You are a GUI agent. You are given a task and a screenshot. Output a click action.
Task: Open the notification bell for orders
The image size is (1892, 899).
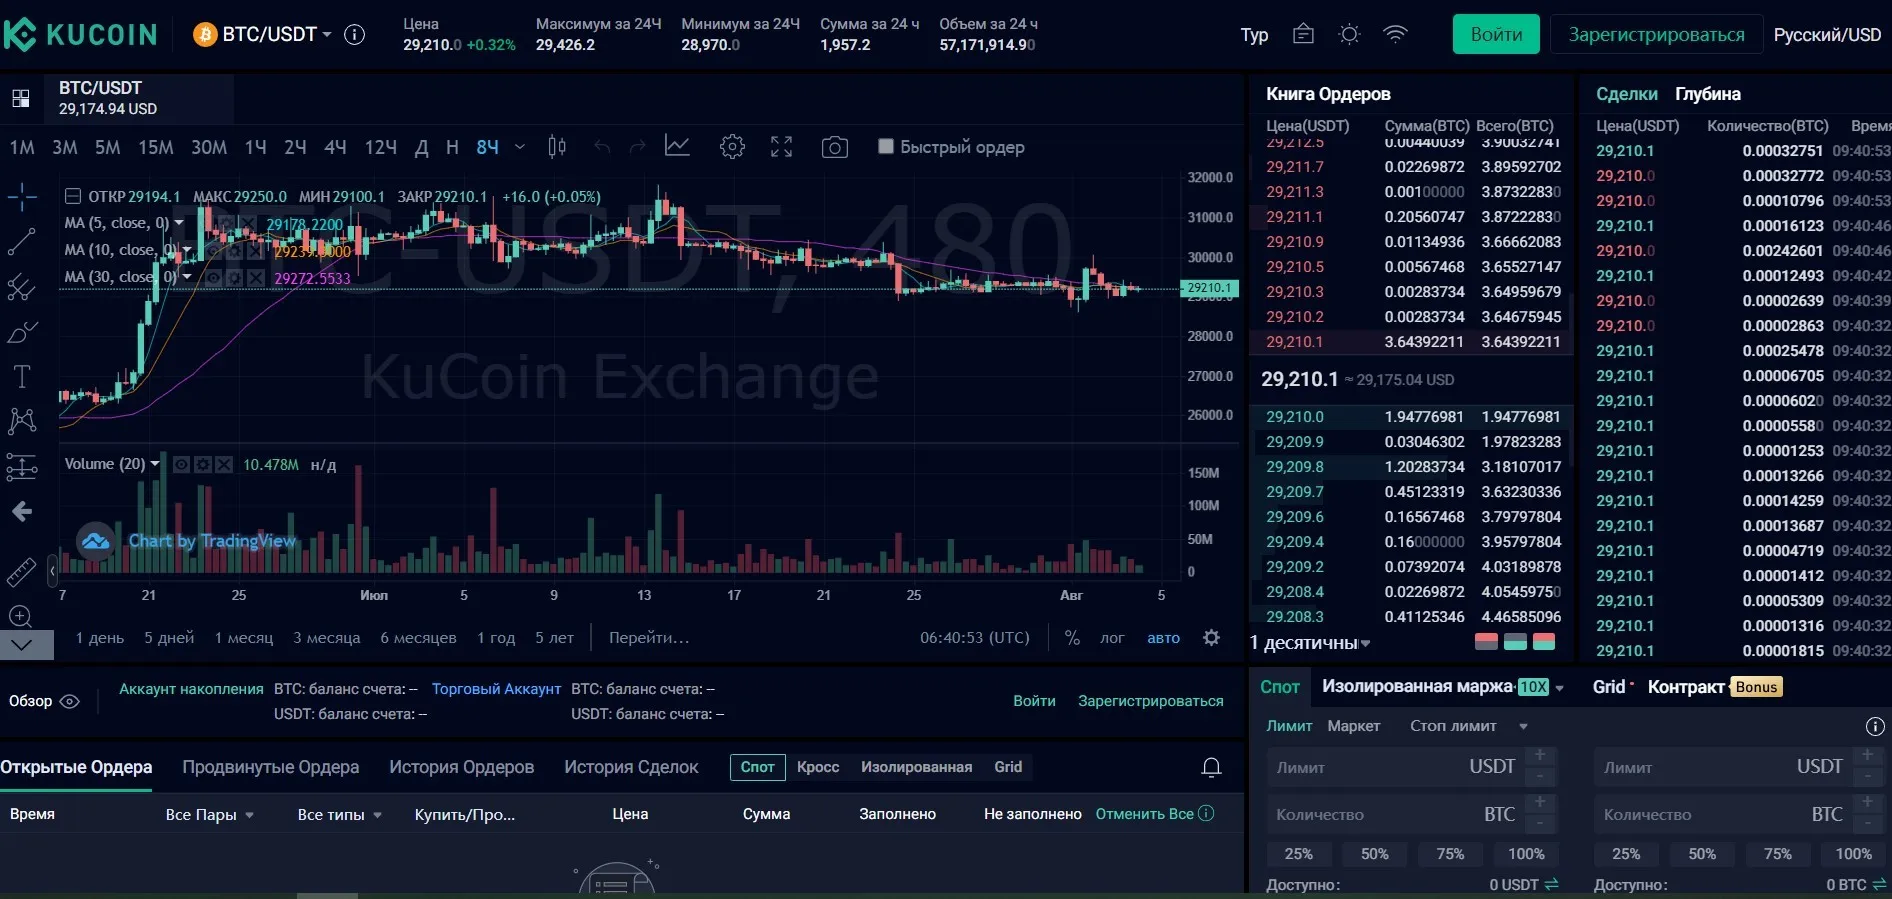[1211, 767]
